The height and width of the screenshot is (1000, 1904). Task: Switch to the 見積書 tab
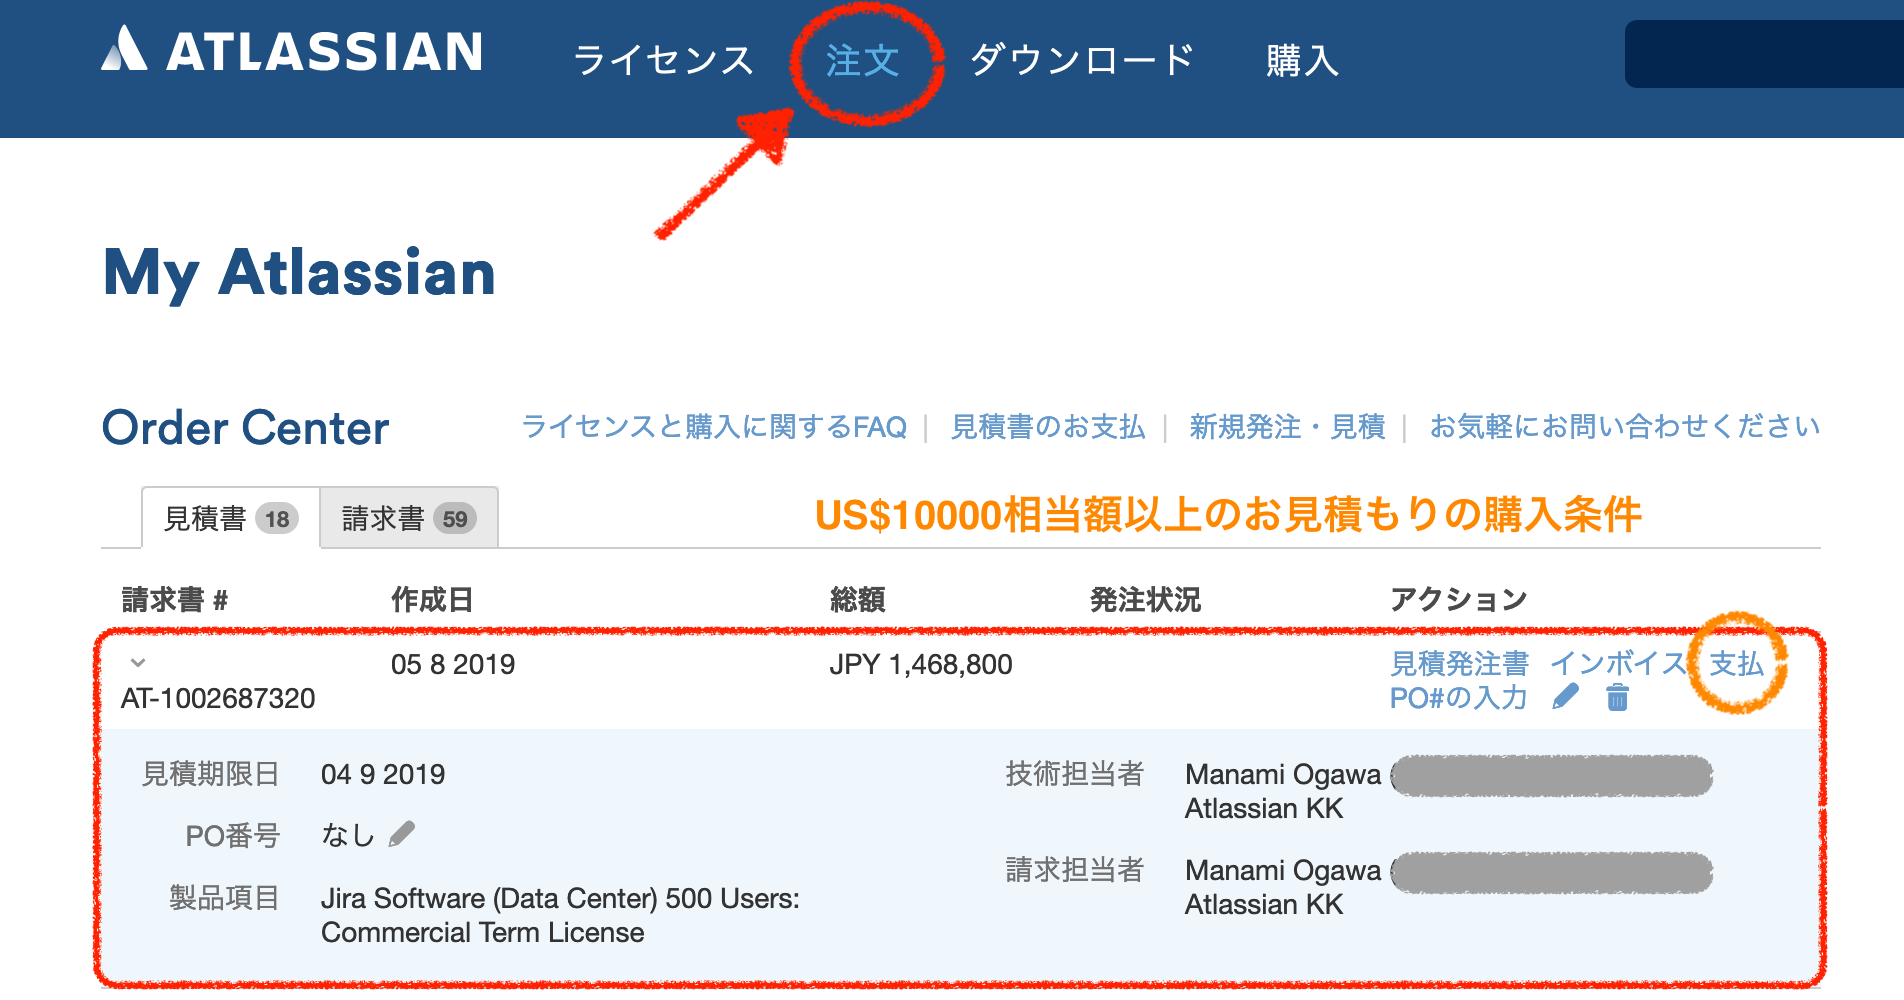point(231,518)
